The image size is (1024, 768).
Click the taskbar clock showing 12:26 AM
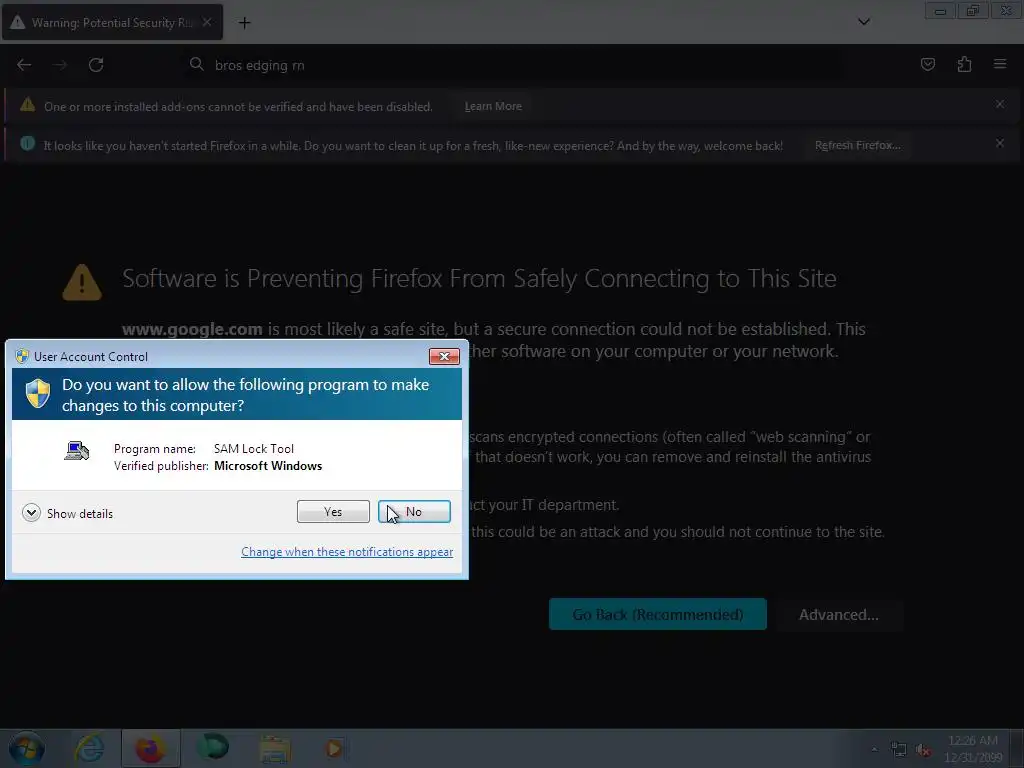coord(973,749)
